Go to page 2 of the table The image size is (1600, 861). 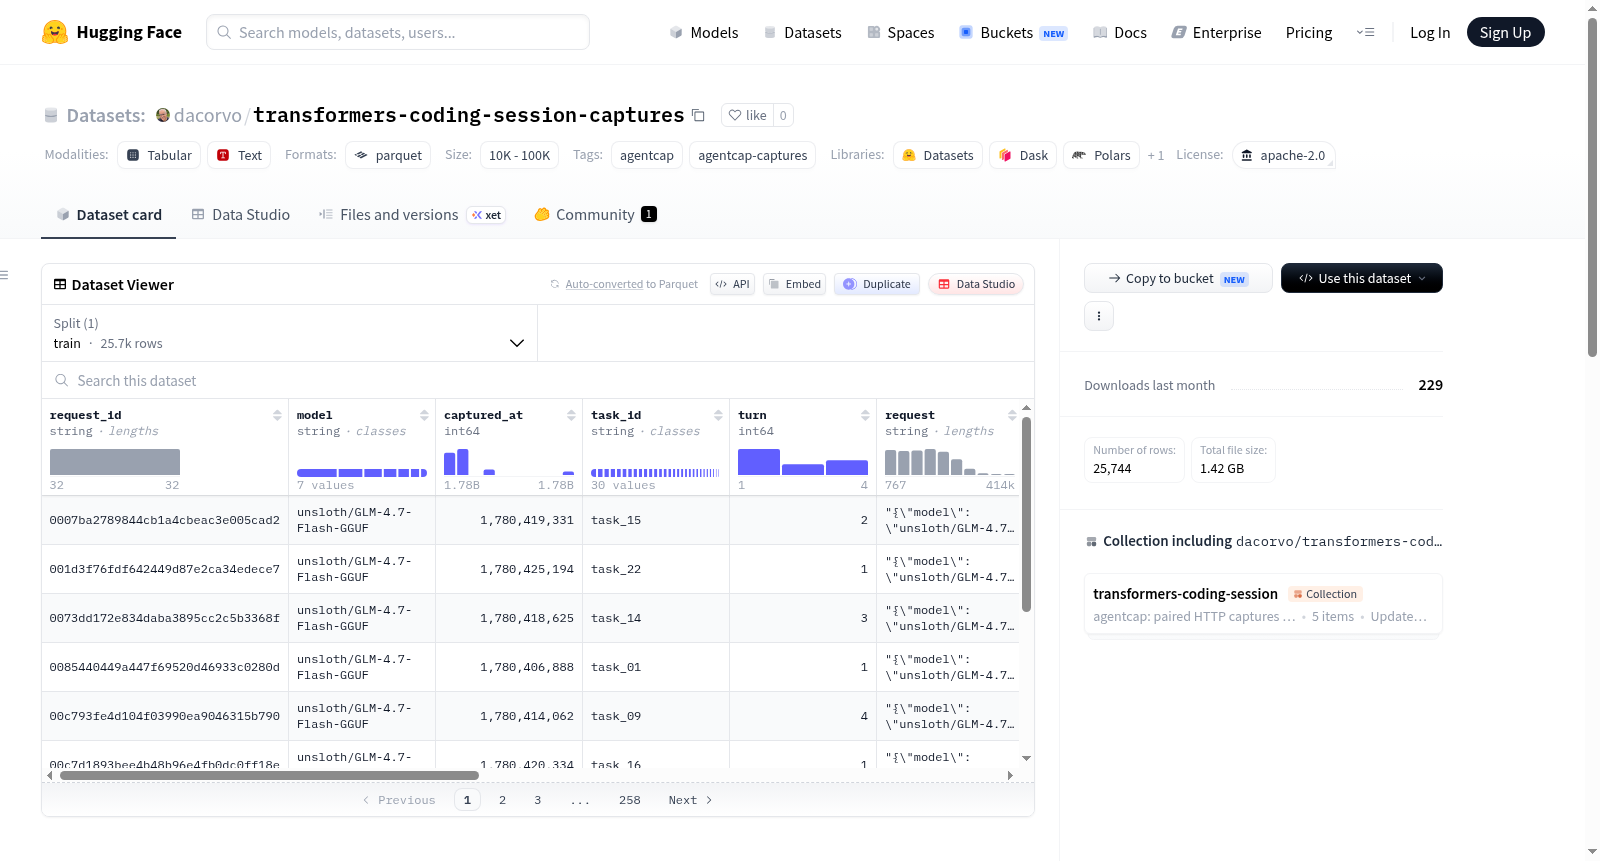pos(502,800)
